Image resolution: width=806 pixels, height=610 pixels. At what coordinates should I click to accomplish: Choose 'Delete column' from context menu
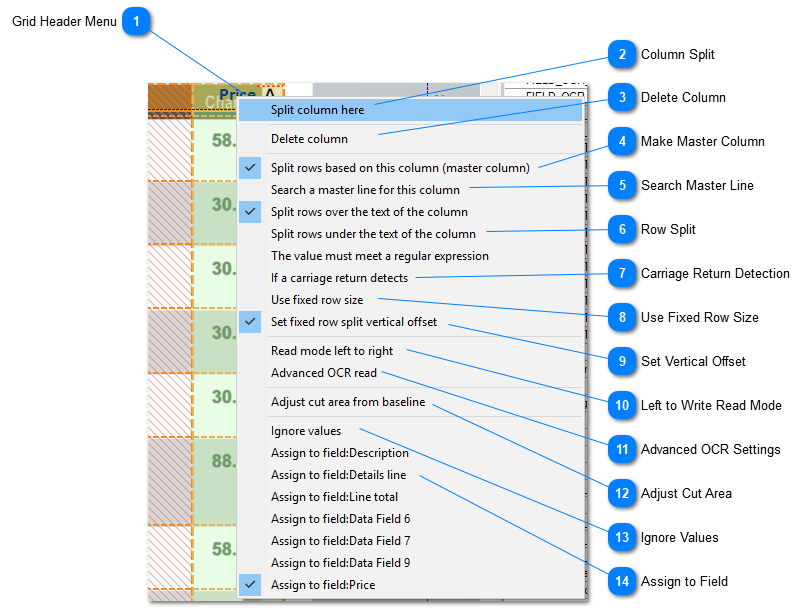point(410,139)
